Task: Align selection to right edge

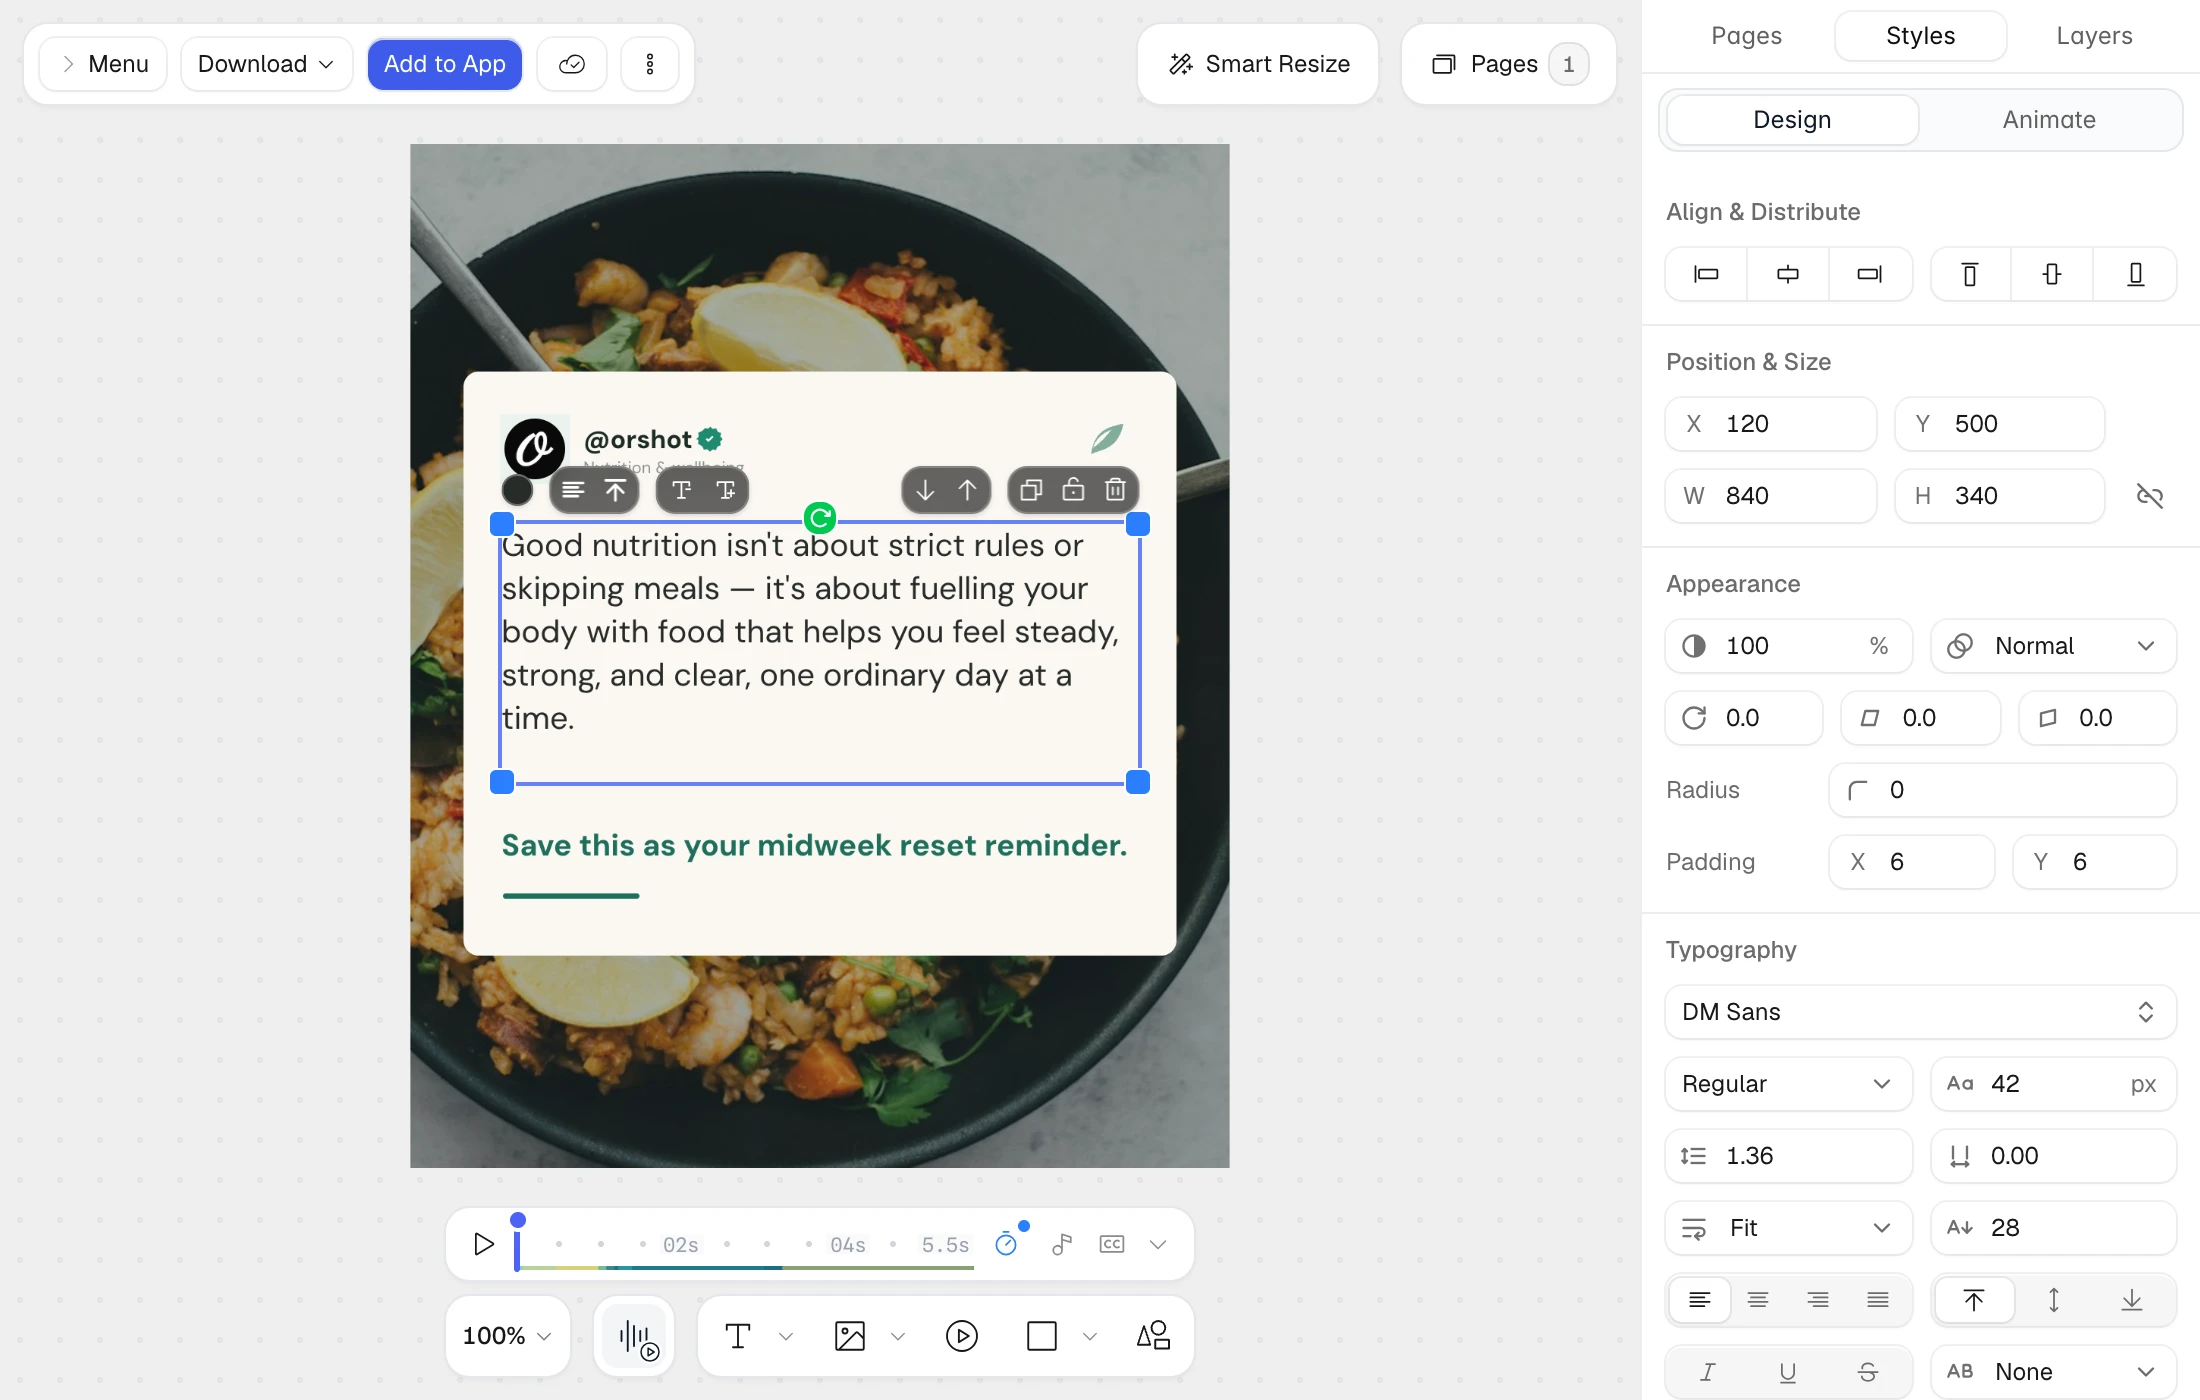Action: click(x=1870, y=274)
